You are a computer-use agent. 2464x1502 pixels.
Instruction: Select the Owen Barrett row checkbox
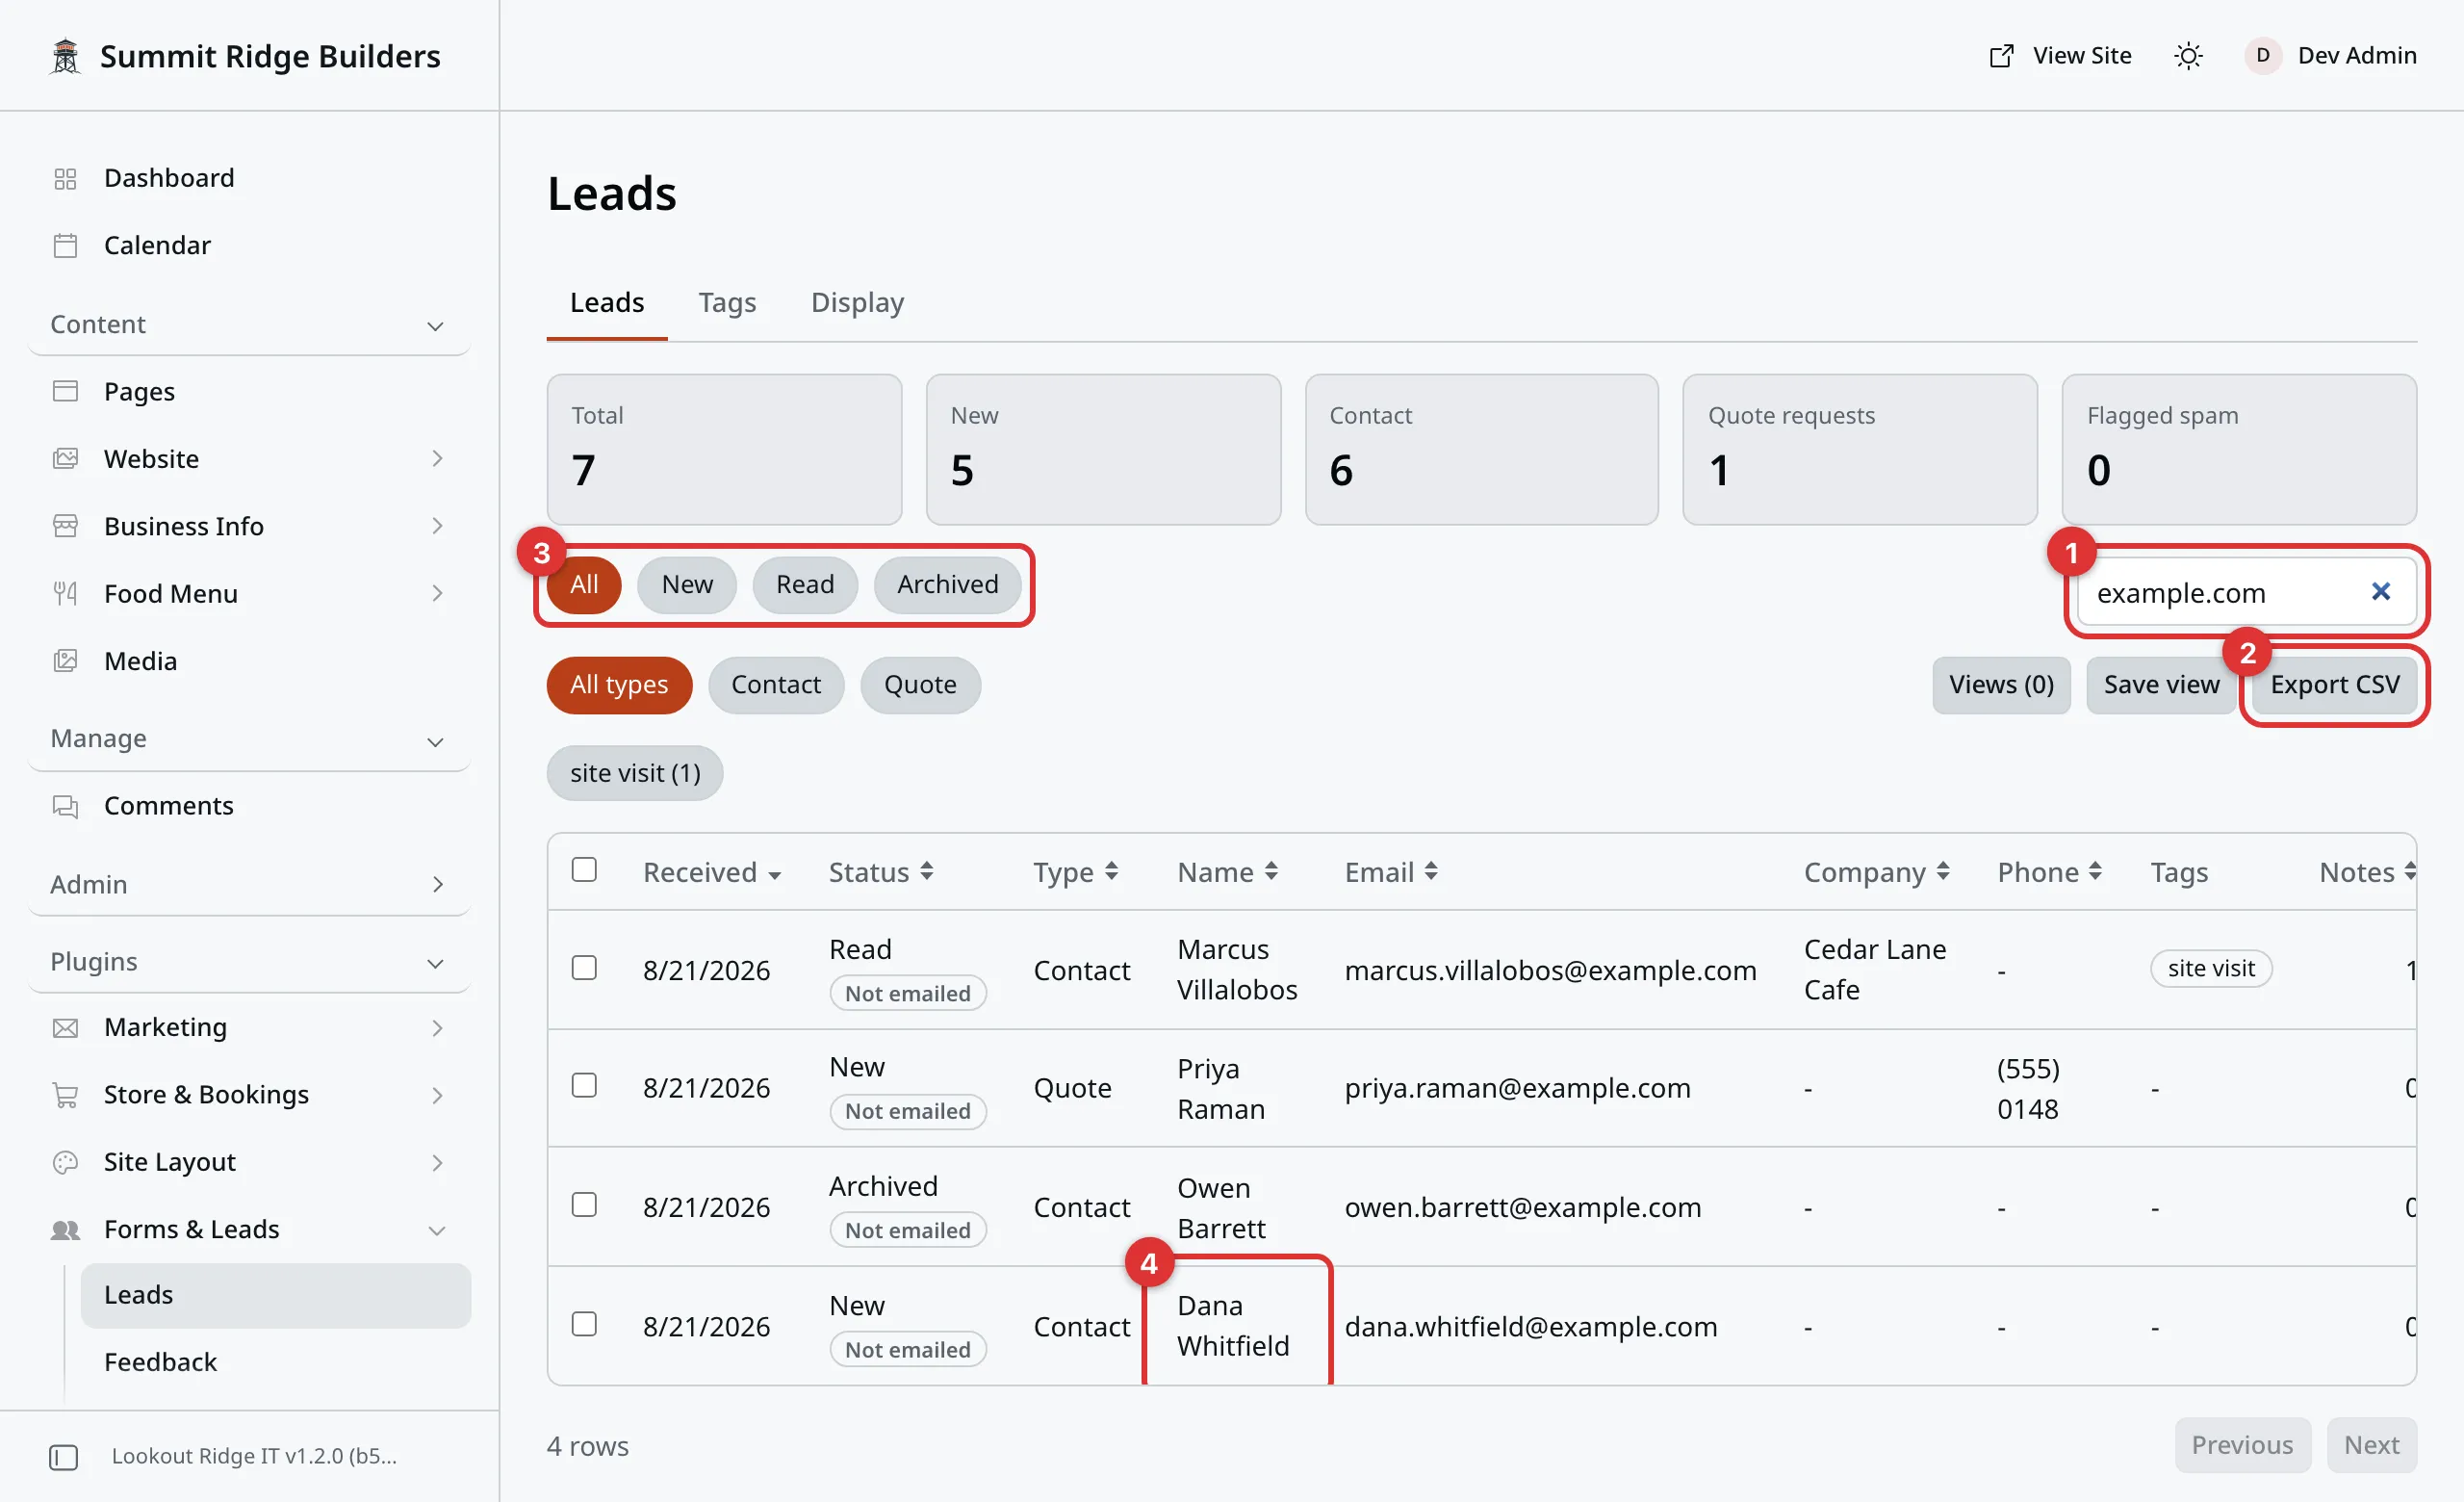point(584,1205)
